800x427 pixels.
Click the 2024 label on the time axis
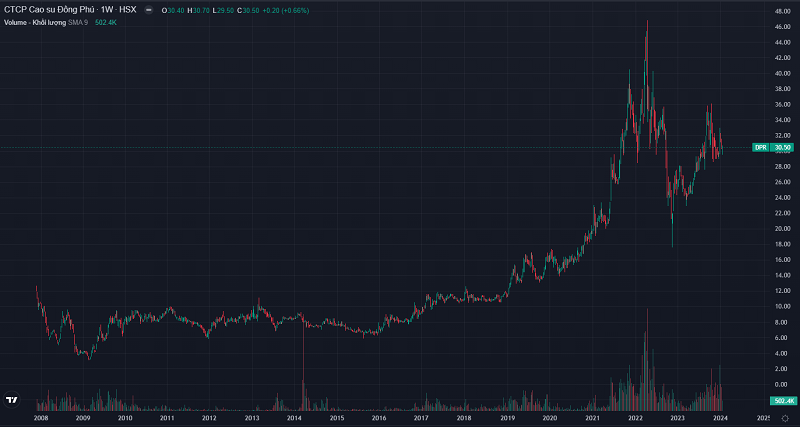click(x=720, y=418)
